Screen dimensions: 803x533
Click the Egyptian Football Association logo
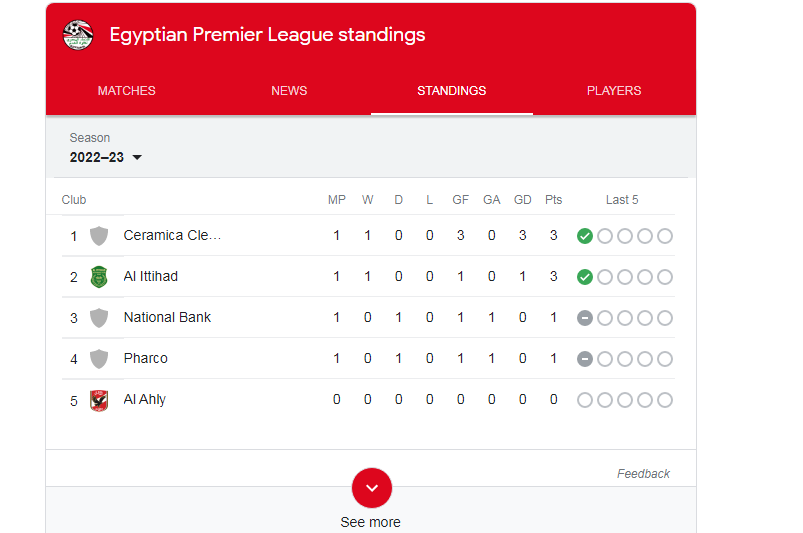tap(78, 35)
